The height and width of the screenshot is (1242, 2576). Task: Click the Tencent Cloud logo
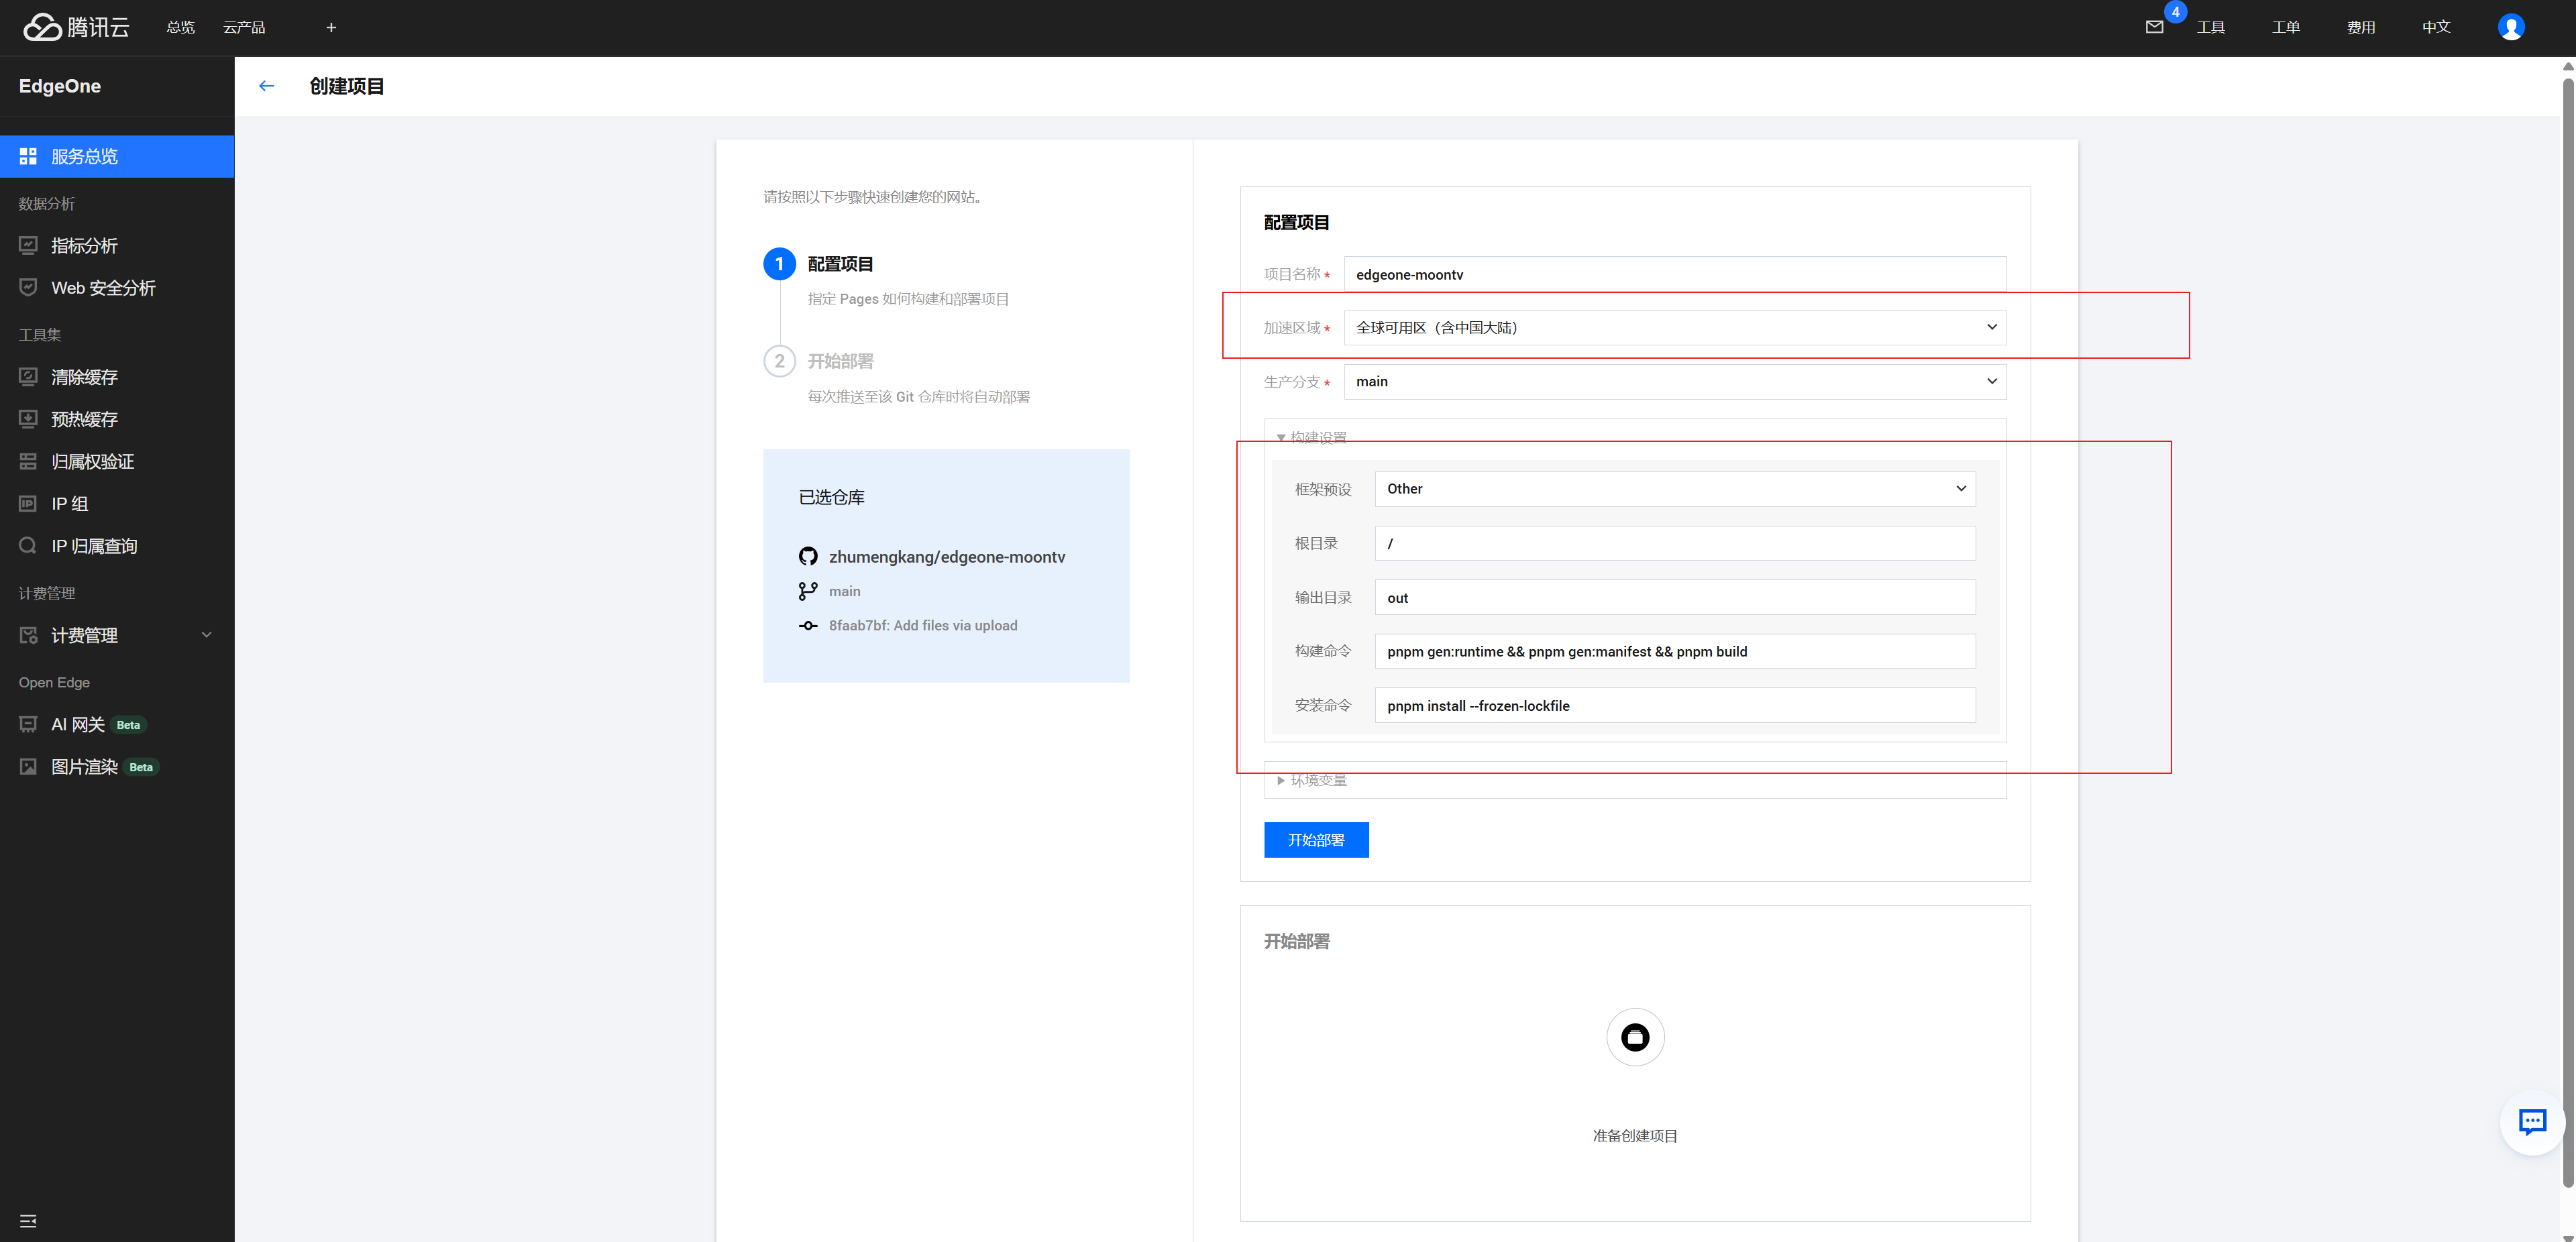coord(77,27)
